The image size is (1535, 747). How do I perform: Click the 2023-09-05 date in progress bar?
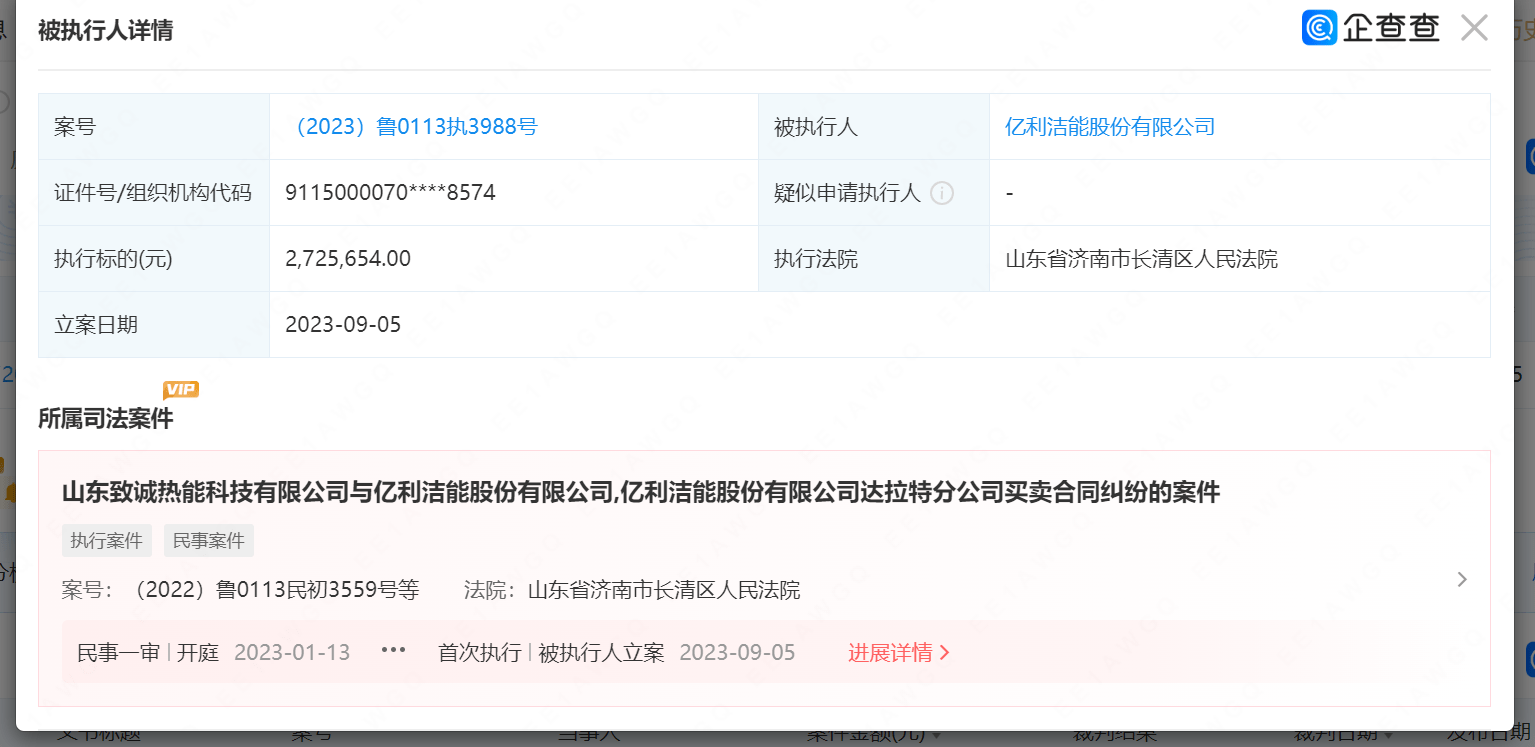tap(737, 653)
